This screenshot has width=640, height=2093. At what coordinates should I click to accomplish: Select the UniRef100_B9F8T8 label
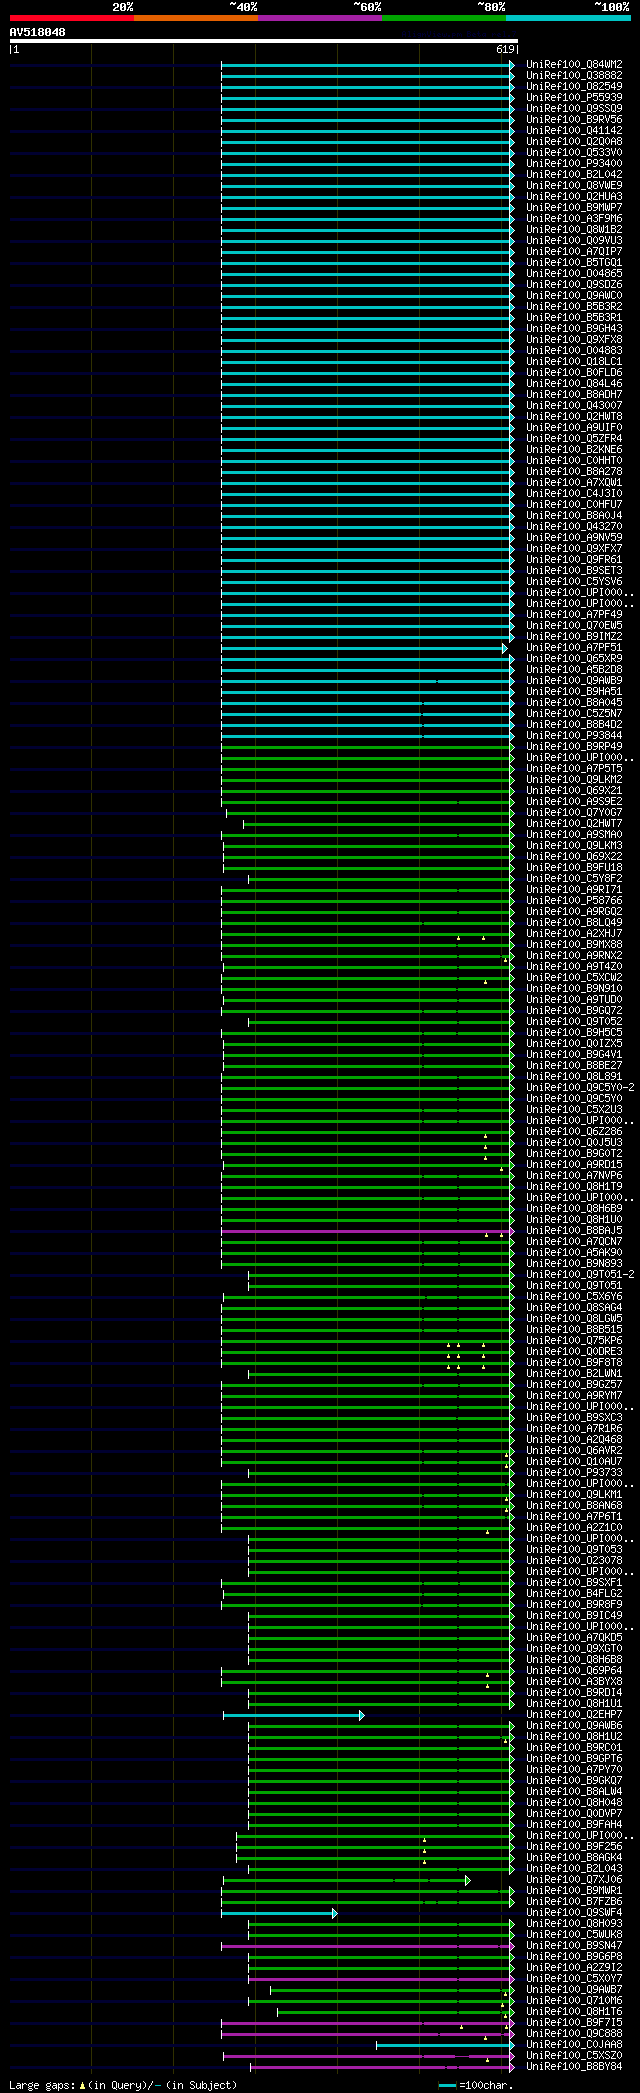[x=574, y=1363]
